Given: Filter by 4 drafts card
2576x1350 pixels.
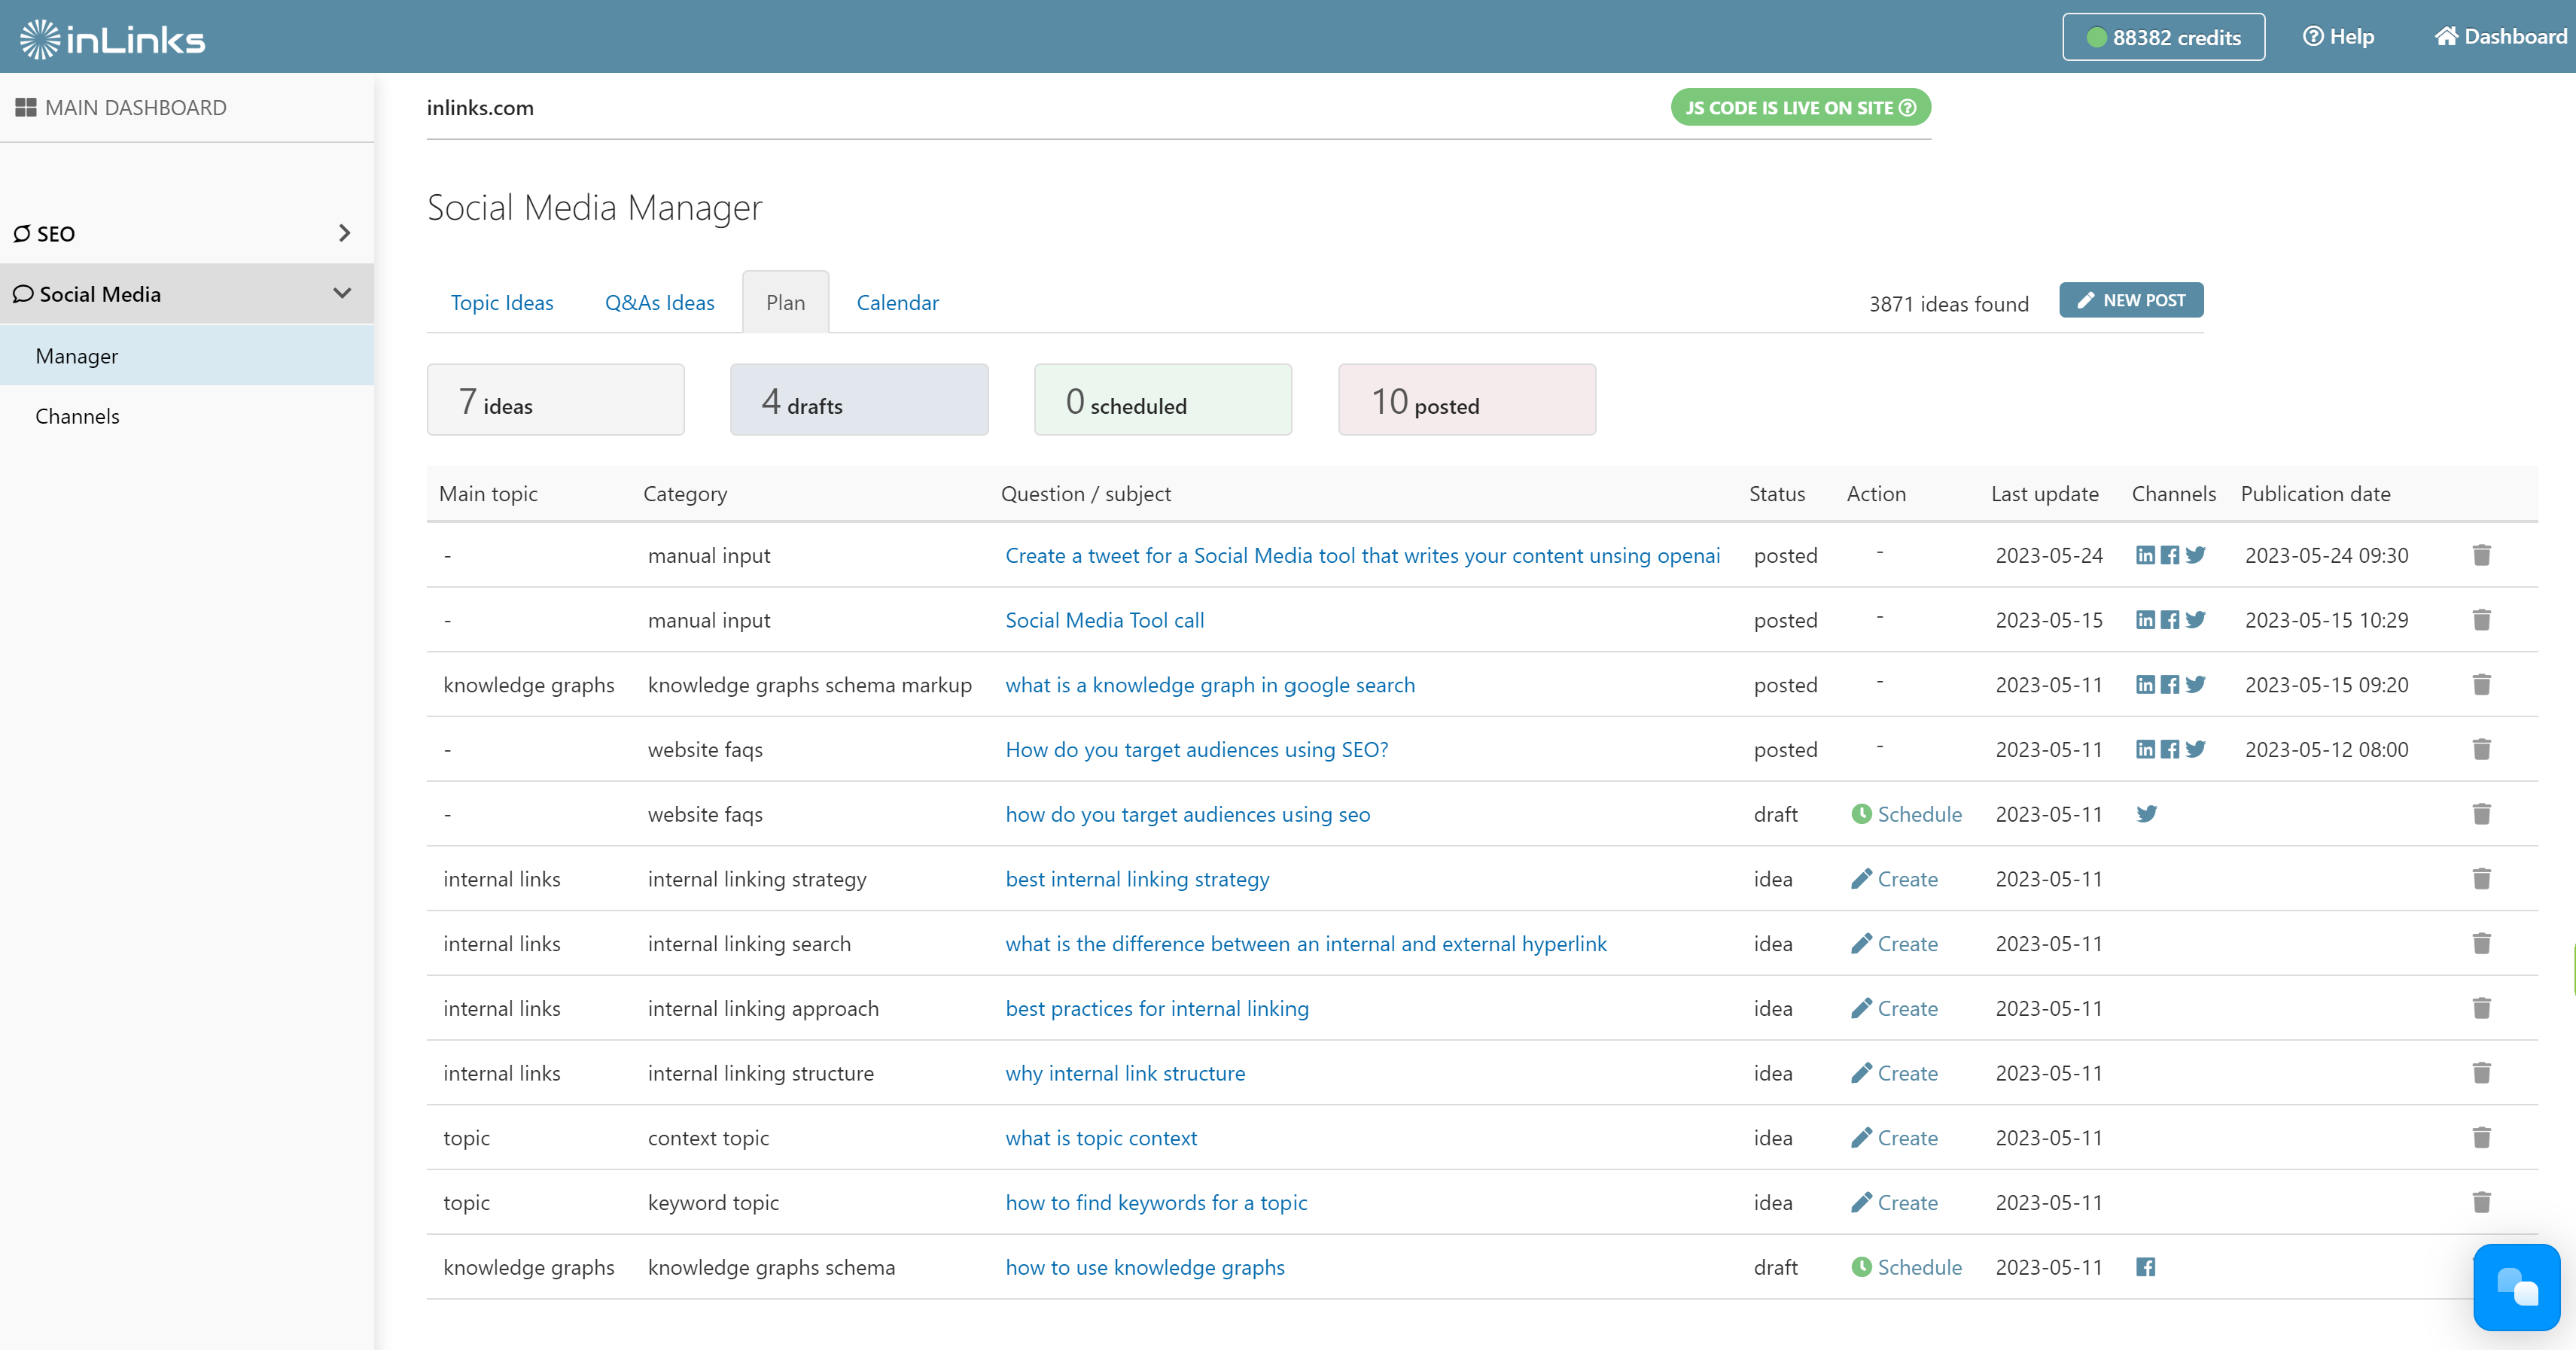Looking at the screenshot, I should pos(859,400).
